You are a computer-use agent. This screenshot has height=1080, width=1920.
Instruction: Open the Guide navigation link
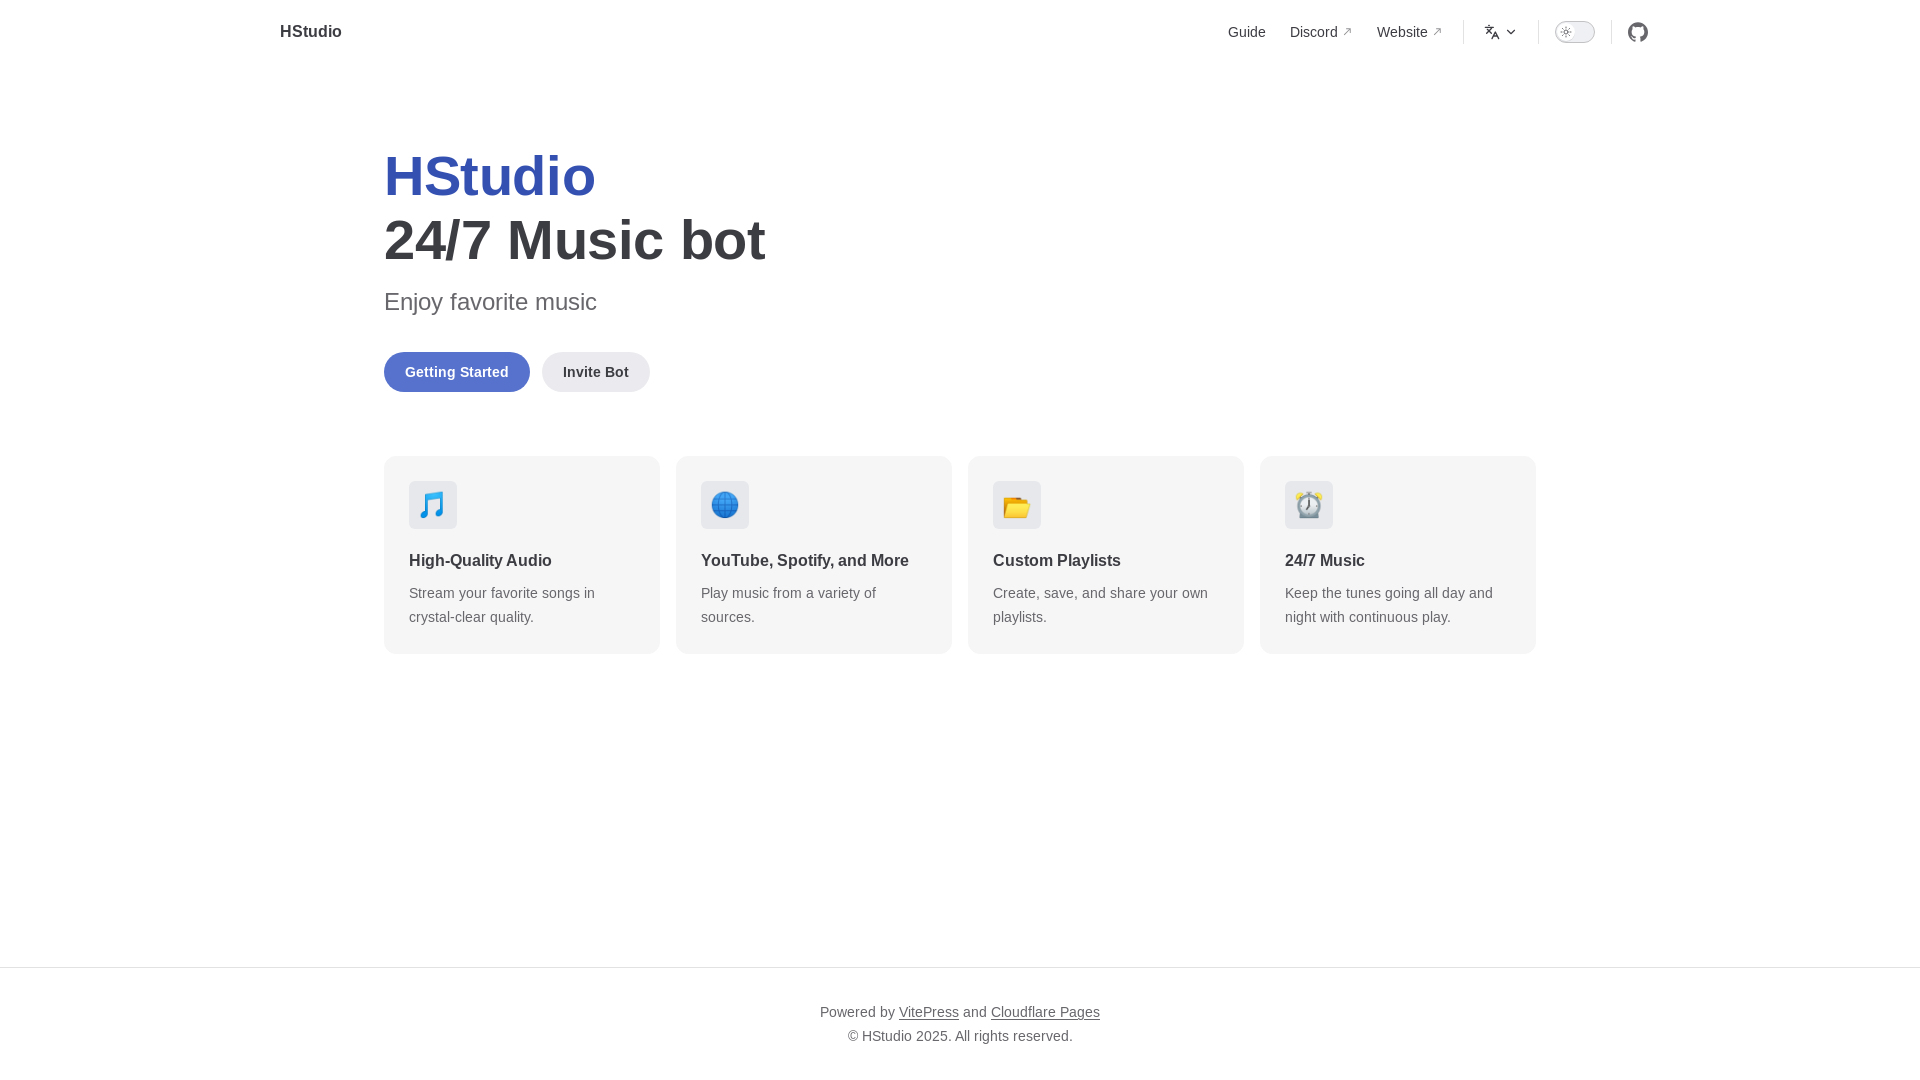click(1246, 32)
